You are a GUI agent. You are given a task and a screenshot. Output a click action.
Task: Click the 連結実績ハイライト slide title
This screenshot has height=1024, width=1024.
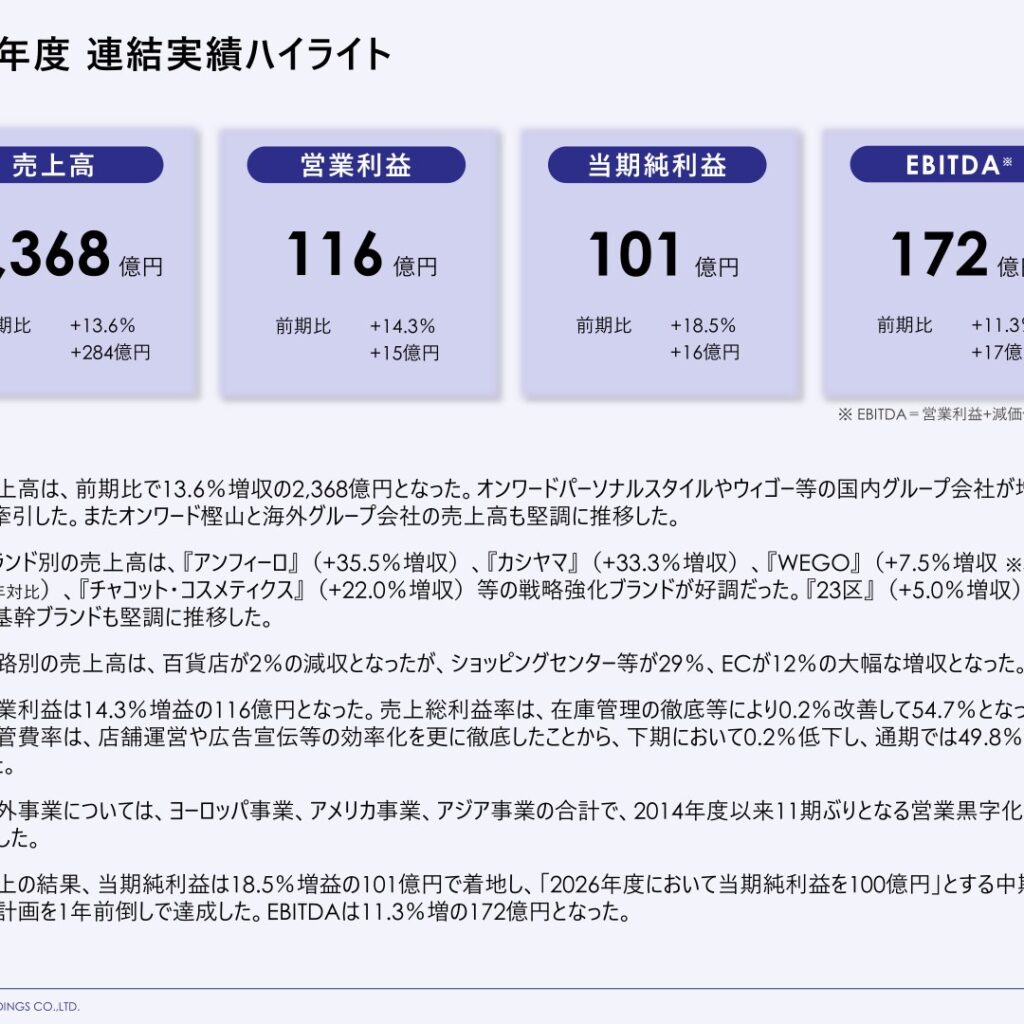[238, 54]
